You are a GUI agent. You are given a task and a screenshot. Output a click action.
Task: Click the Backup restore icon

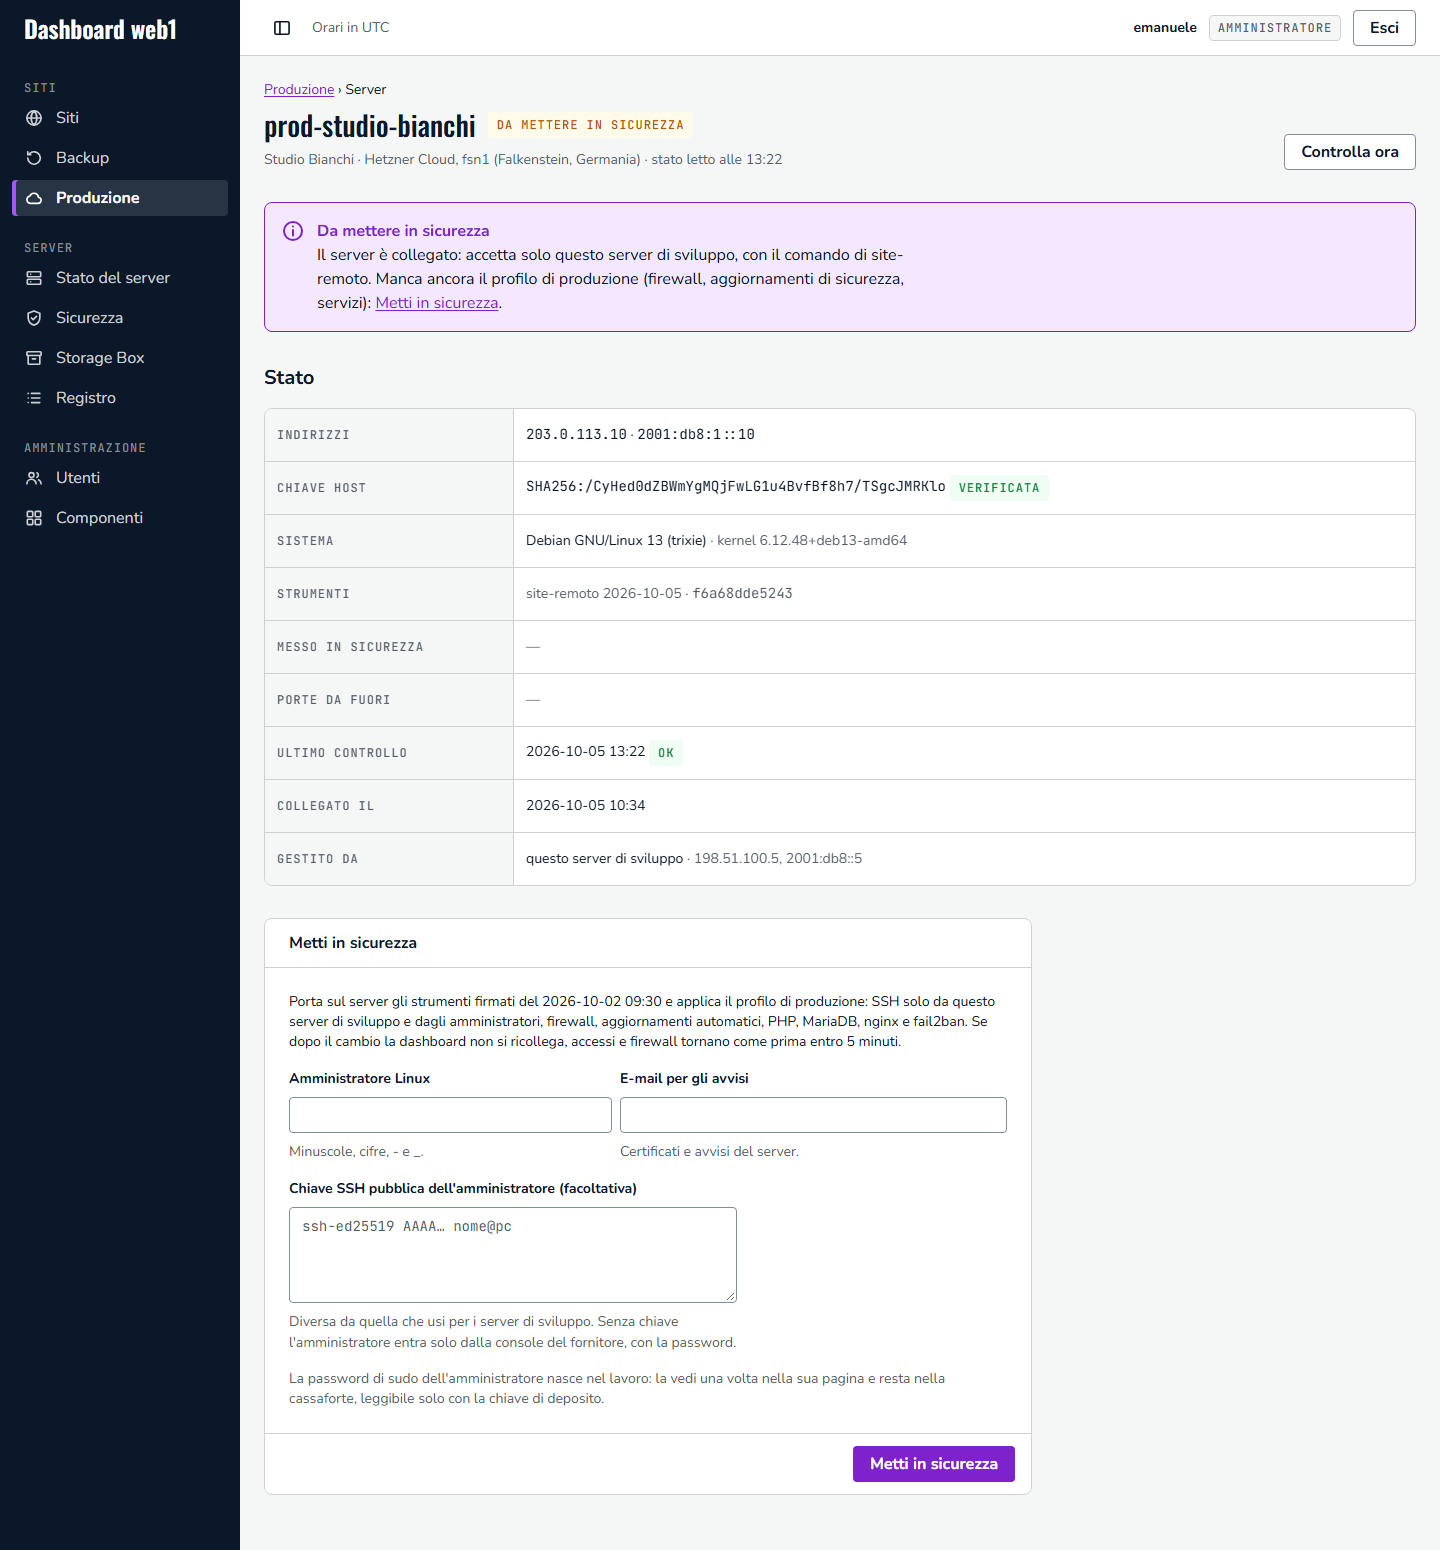pyautogui.click(x=34, y=158)
